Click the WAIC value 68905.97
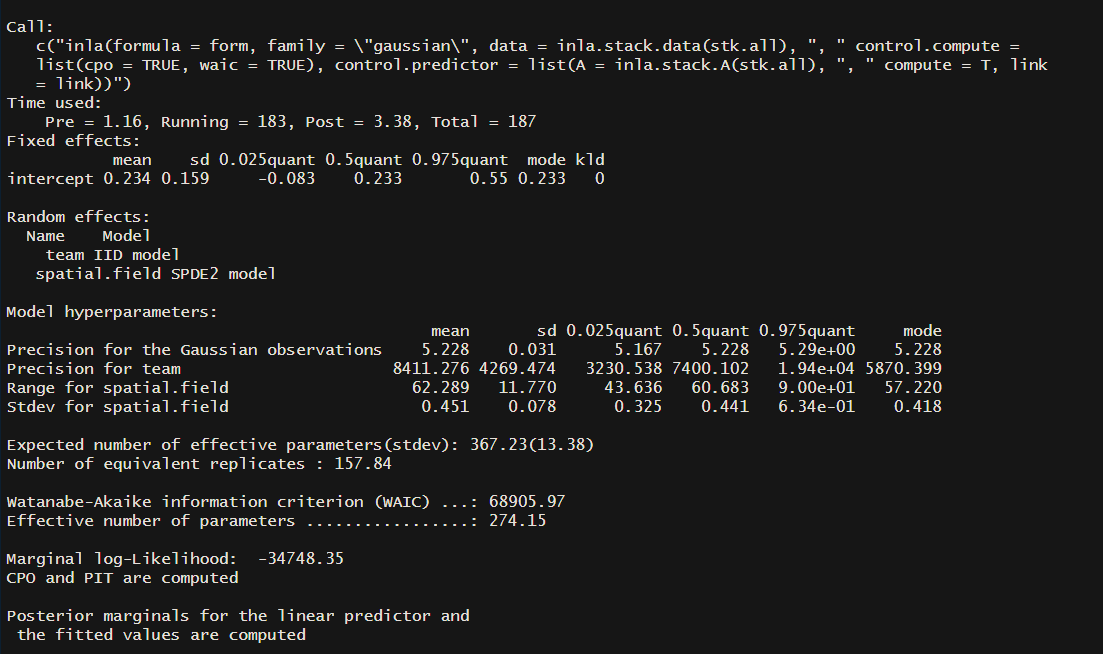 (x=527, y=501)
